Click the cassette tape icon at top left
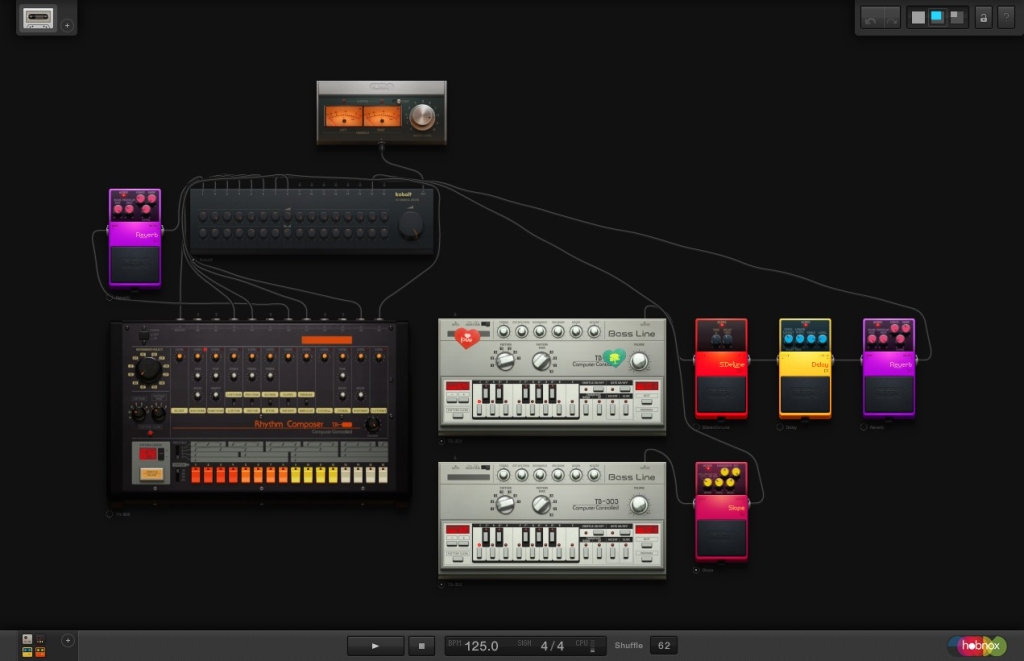 [38, 18]
